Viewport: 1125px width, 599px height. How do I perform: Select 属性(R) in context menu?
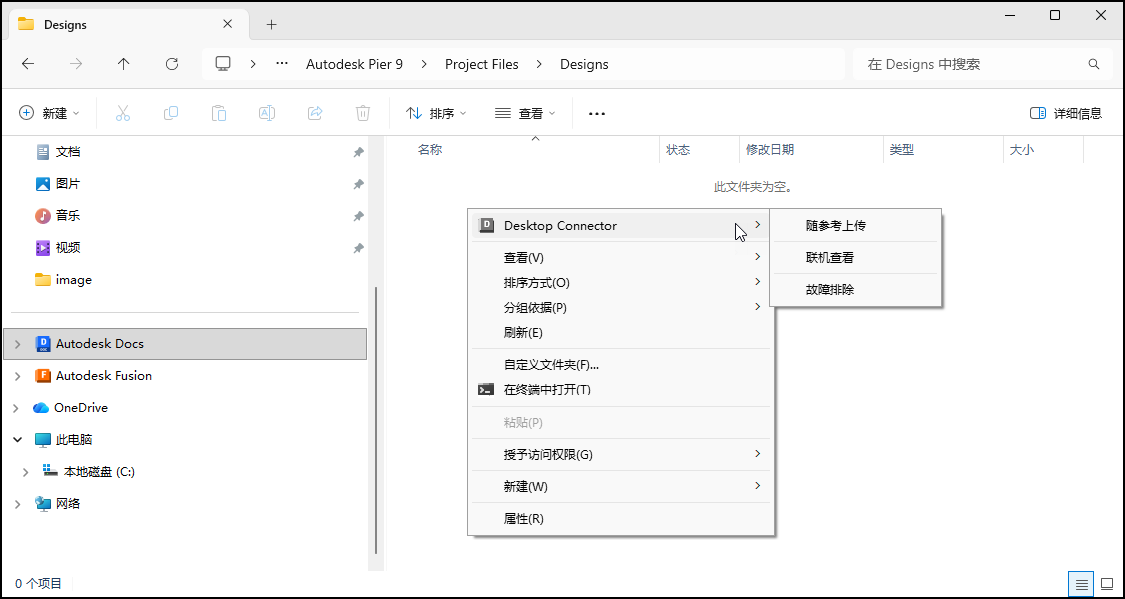[621, 519]
